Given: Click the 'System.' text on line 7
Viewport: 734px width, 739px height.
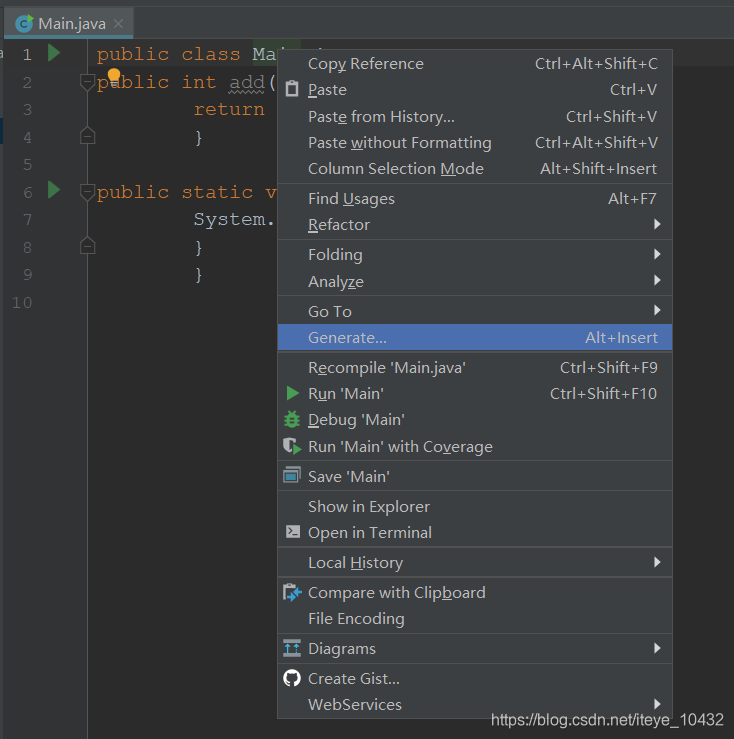Looking at the screenshot, I should click(234, 220).
